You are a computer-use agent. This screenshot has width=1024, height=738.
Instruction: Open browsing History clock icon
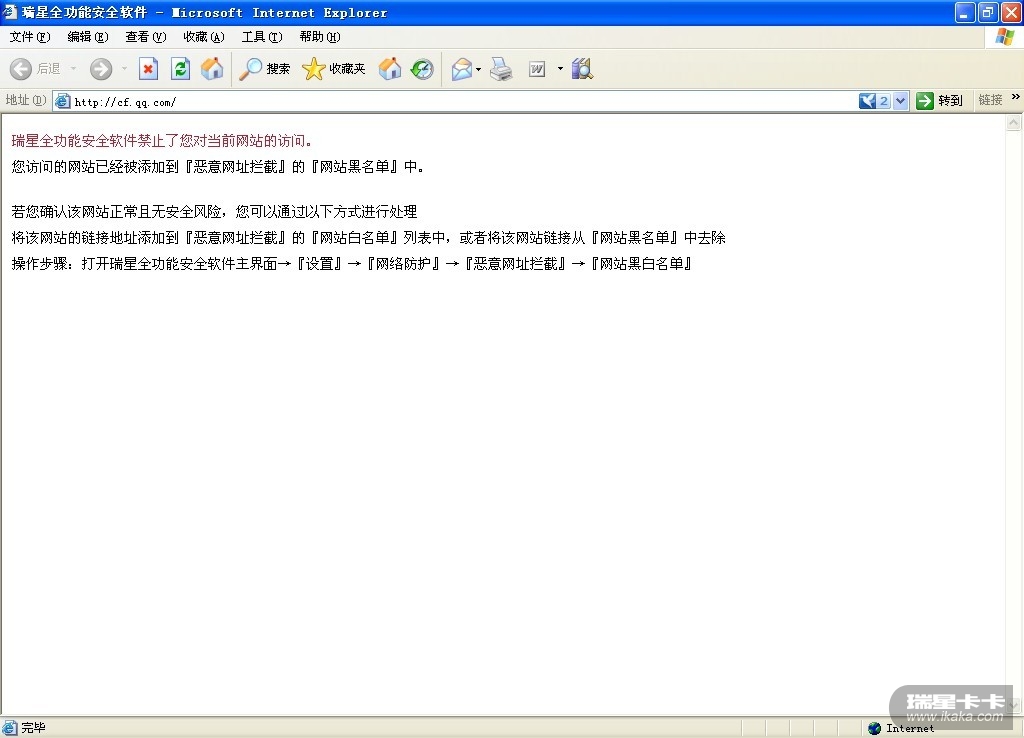[422, 69]
